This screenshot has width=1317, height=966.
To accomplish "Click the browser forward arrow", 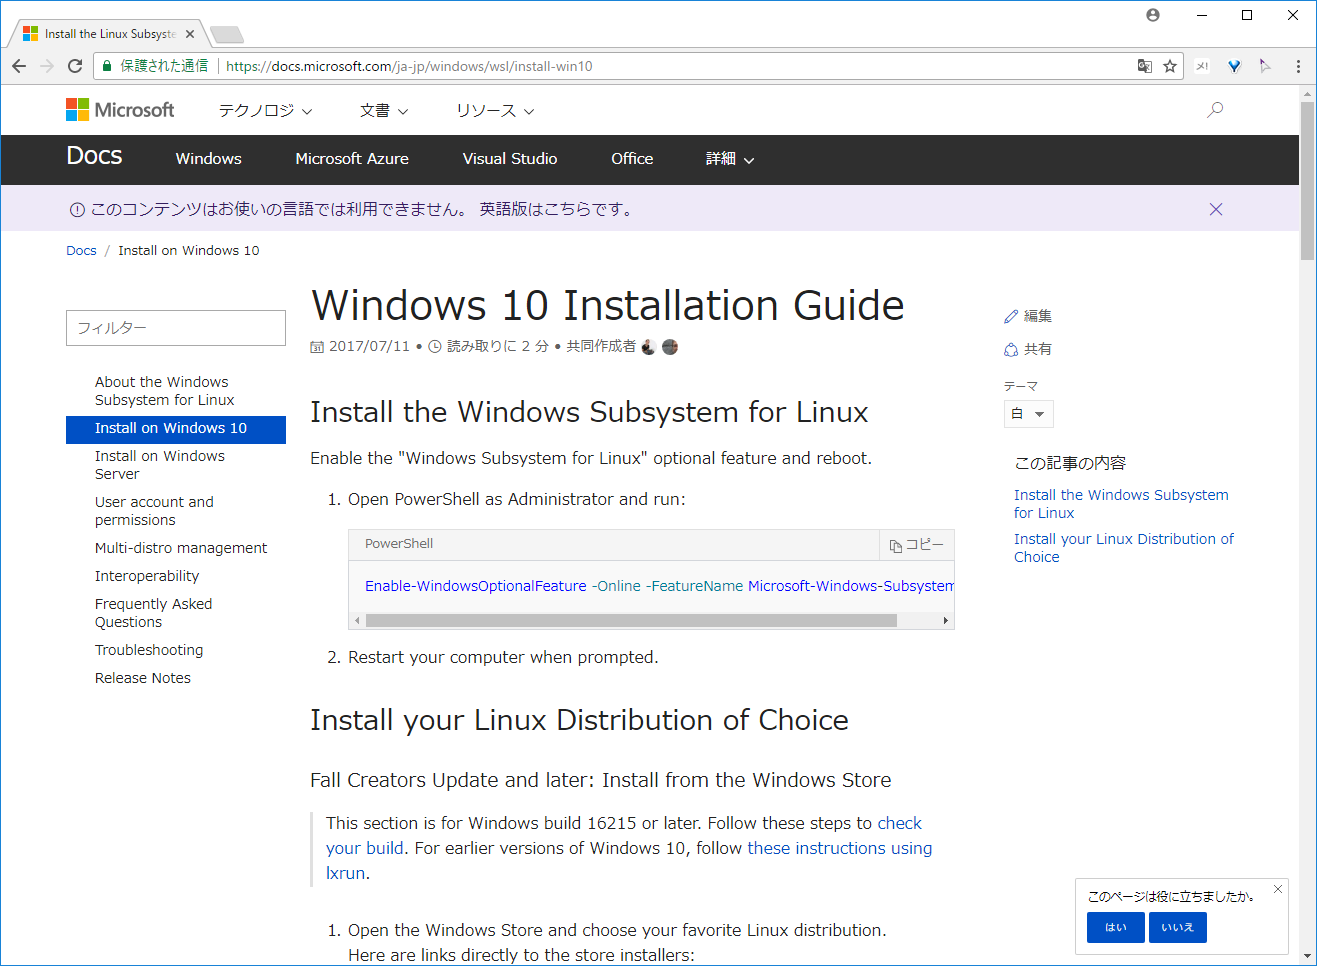I will click(x=47, y=66).
